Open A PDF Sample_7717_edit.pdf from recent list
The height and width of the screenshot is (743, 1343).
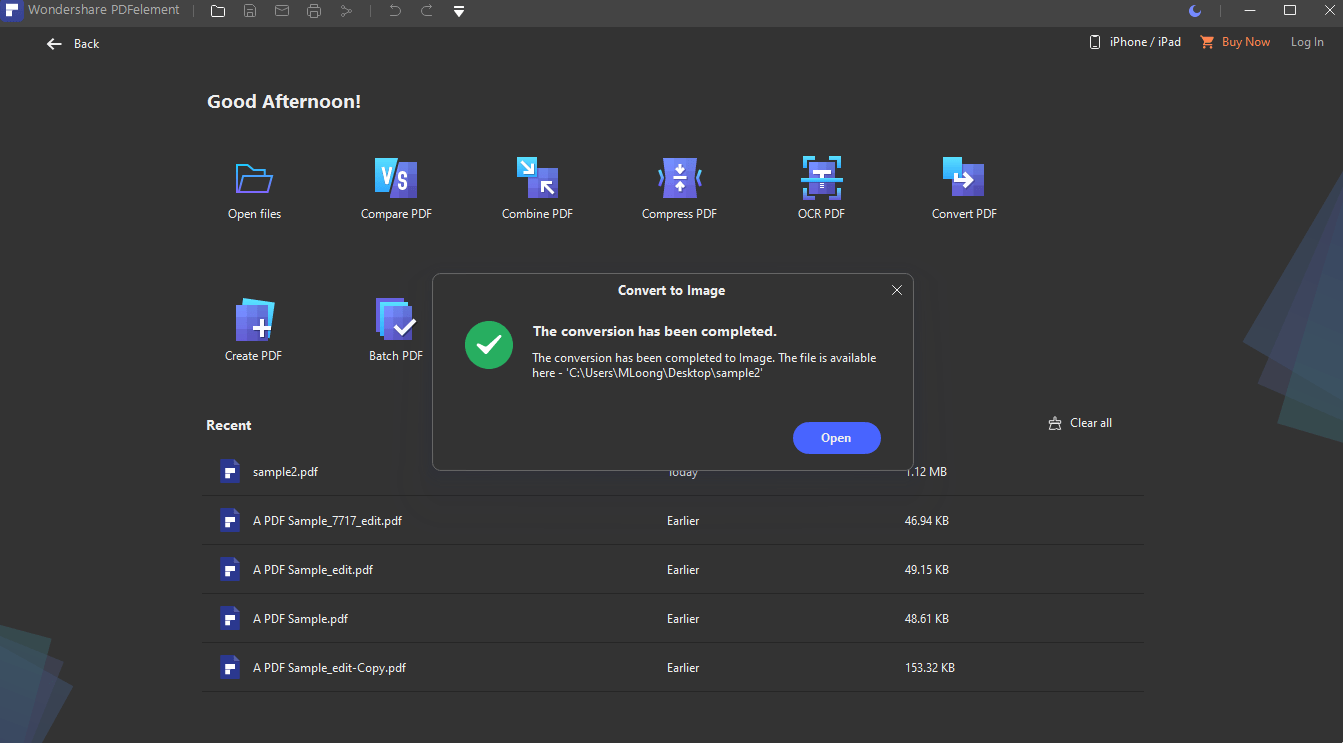click(x=327, y=521)
